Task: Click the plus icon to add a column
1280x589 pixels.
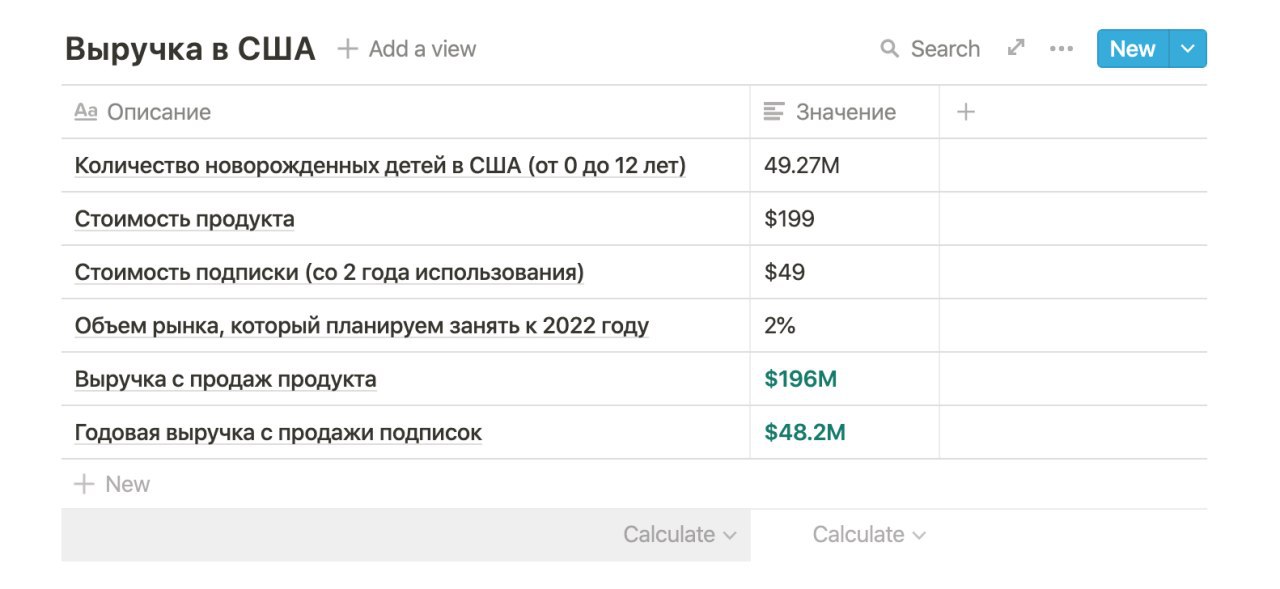Action: 965,112
